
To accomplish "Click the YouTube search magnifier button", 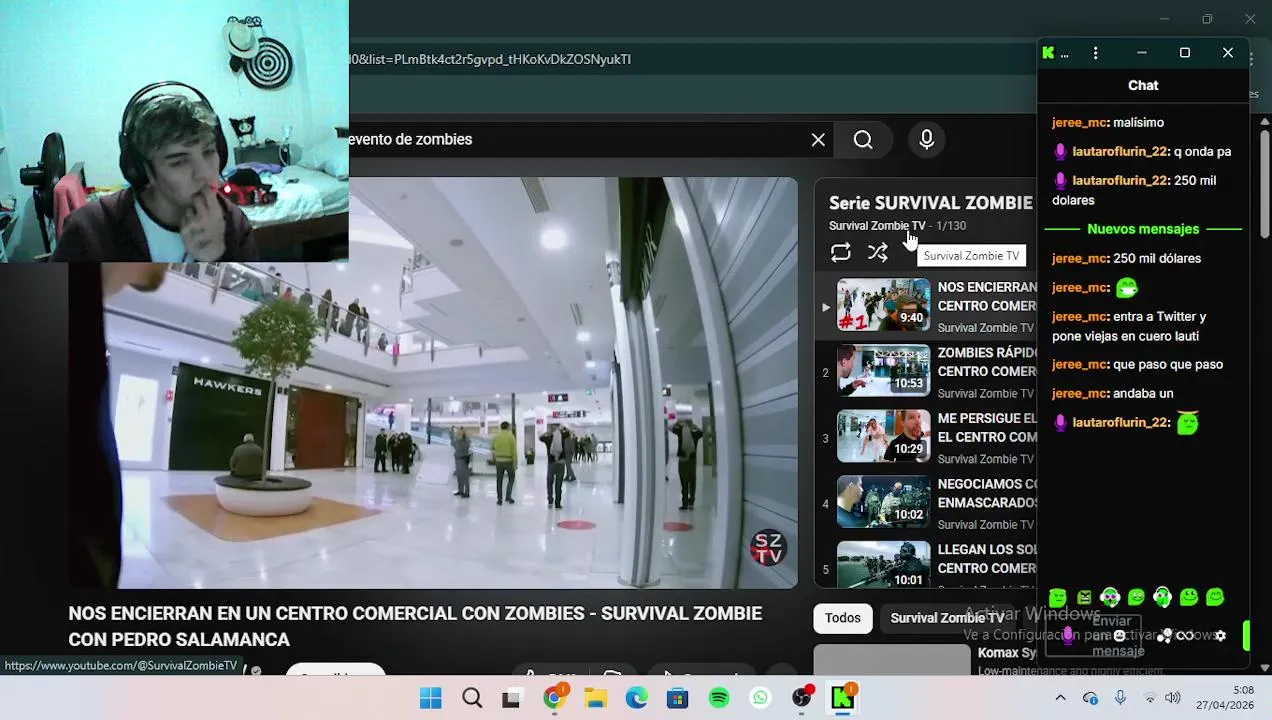I will pos(863,140).
